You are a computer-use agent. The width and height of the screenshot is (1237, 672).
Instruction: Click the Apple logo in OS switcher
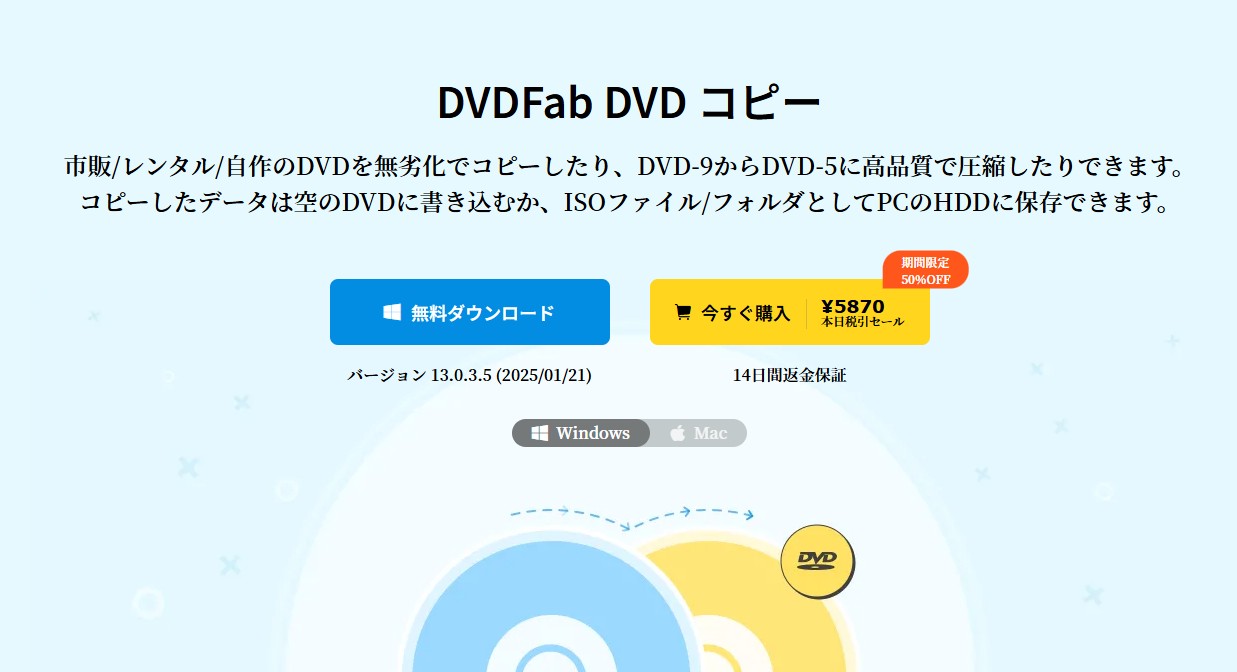pos(678,433)
